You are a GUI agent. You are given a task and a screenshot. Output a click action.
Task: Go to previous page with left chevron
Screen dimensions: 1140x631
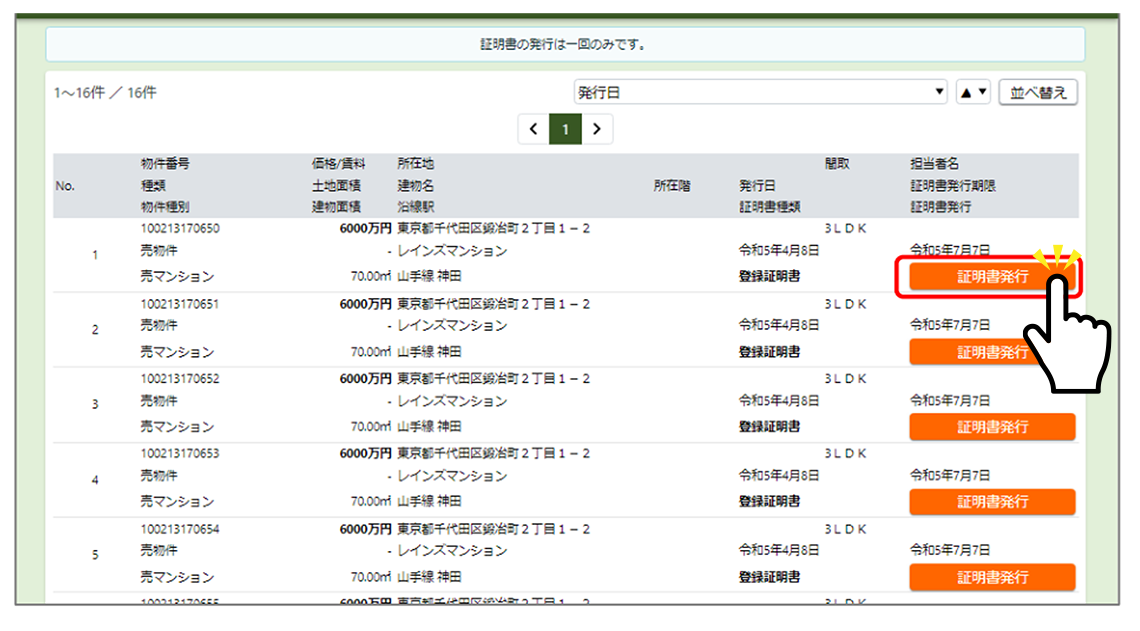point(534,129)
